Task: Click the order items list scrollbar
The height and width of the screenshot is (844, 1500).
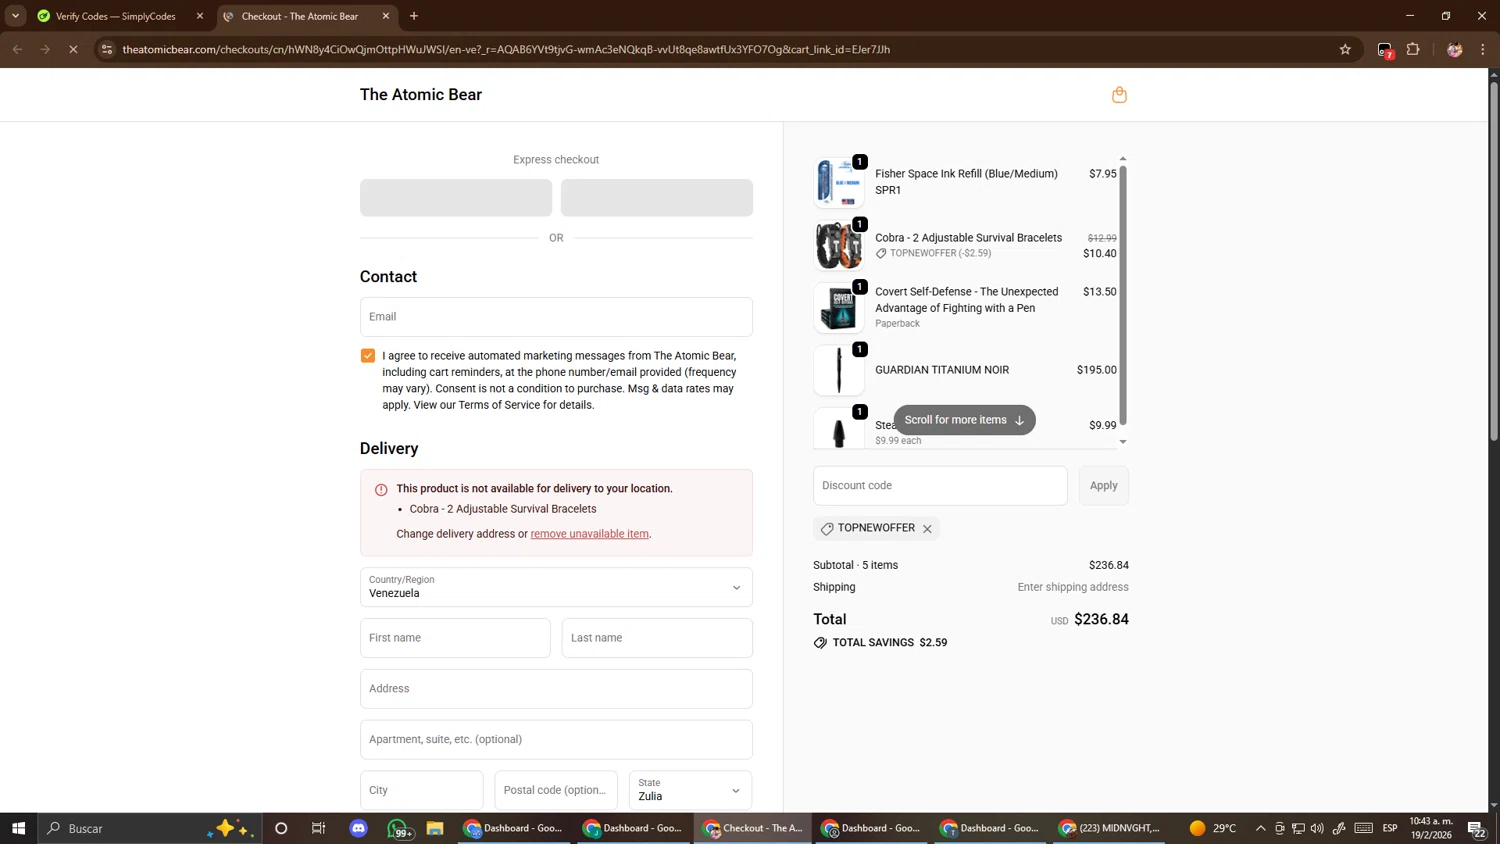Action: pyautogui.click(x=1123, y=295)
